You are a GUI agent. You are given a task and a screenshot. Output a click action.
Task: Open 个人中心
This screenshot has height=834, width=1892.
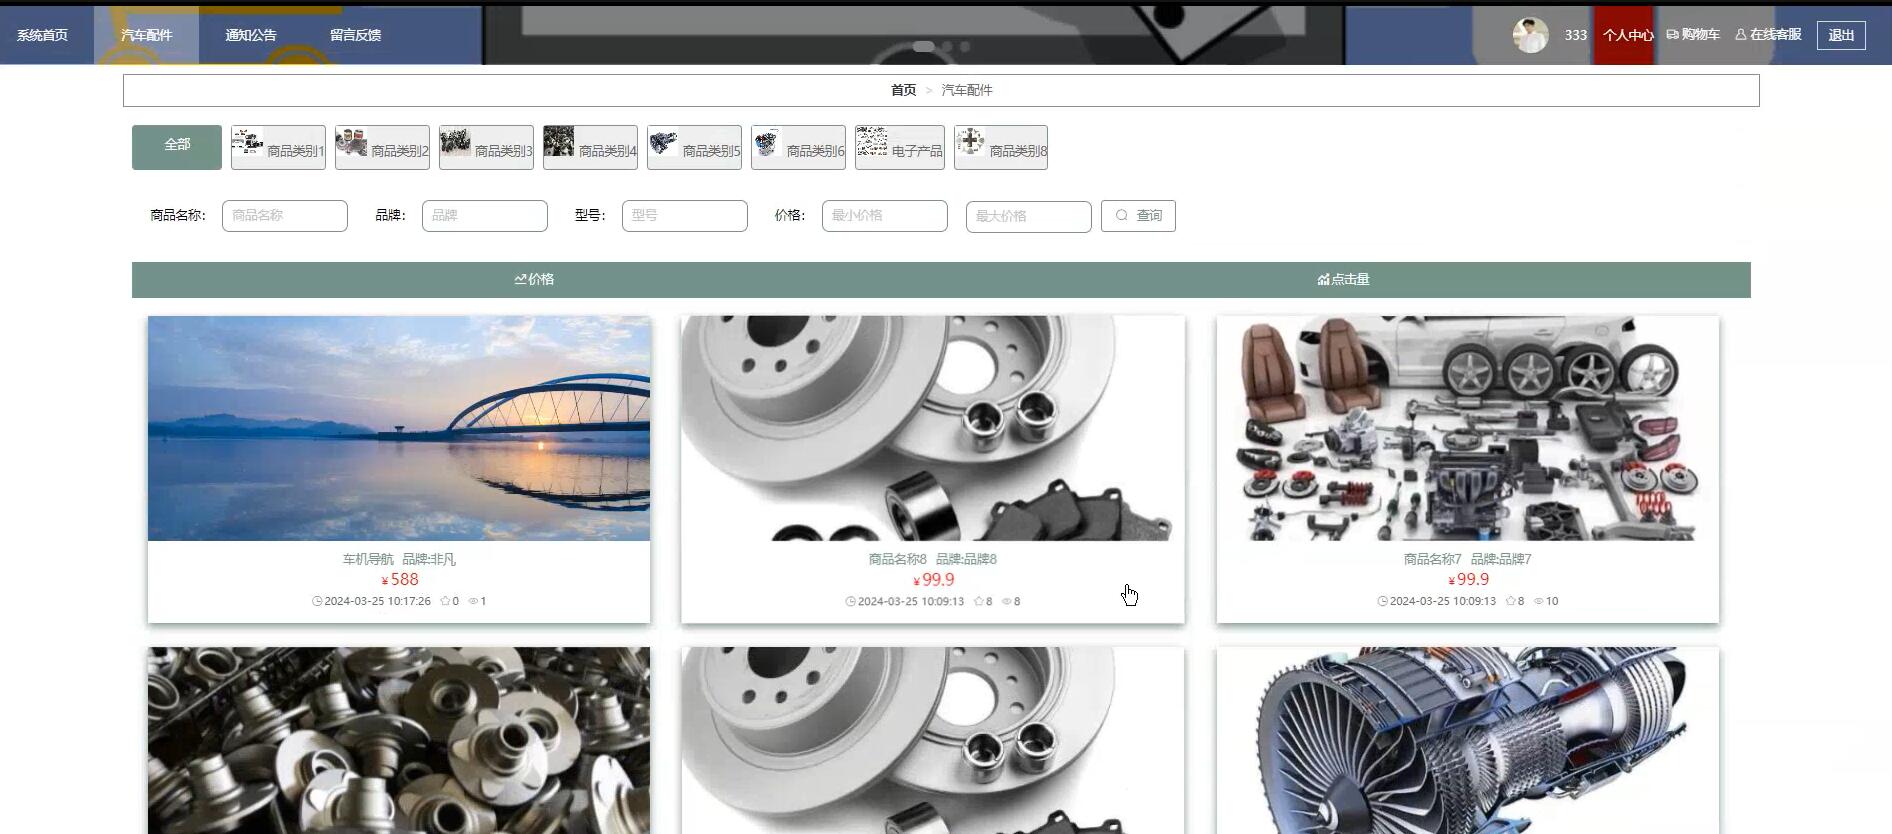click(1627, 35)
